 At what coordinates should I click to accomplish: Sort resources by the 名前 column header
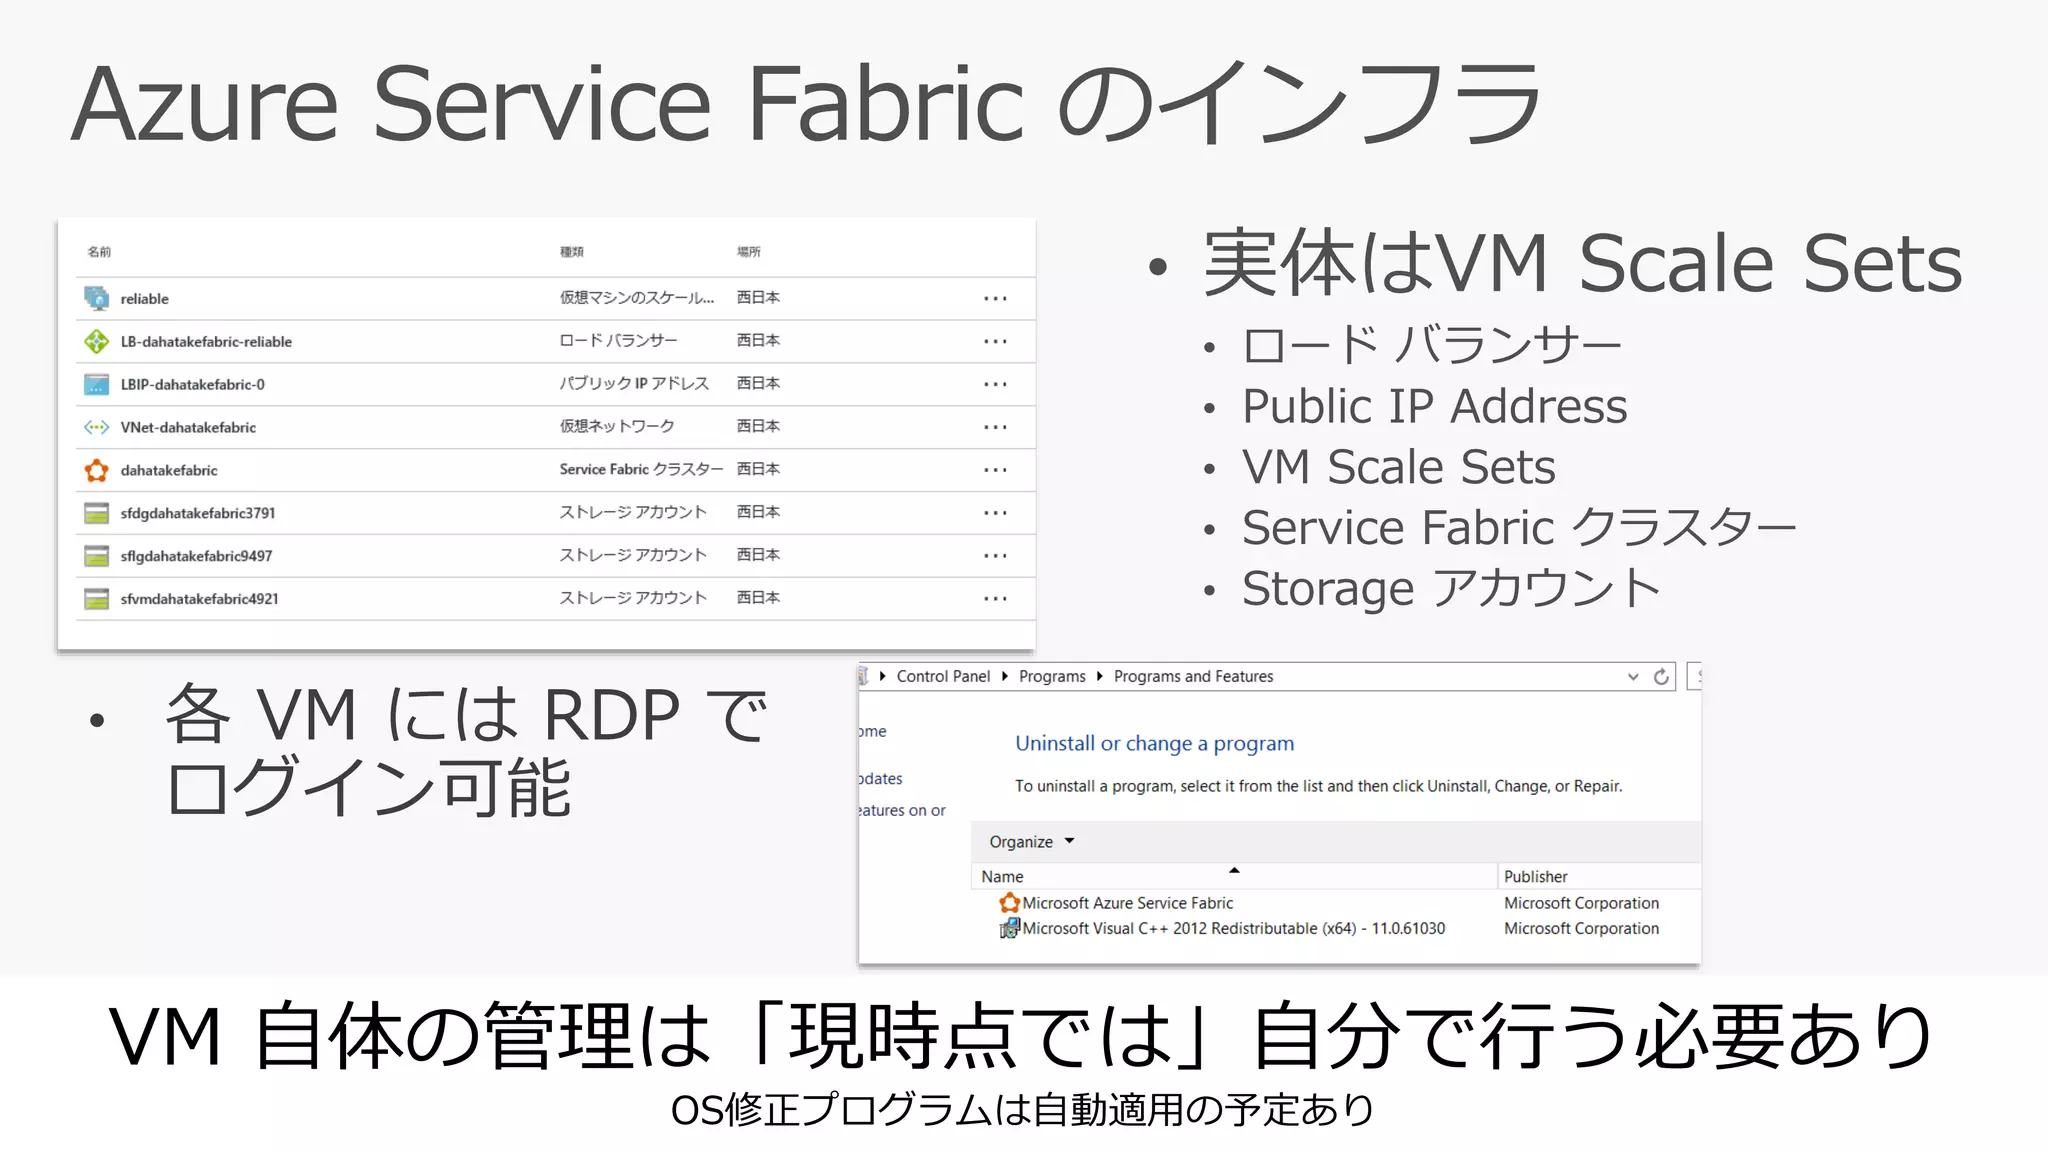coord(99,252)
